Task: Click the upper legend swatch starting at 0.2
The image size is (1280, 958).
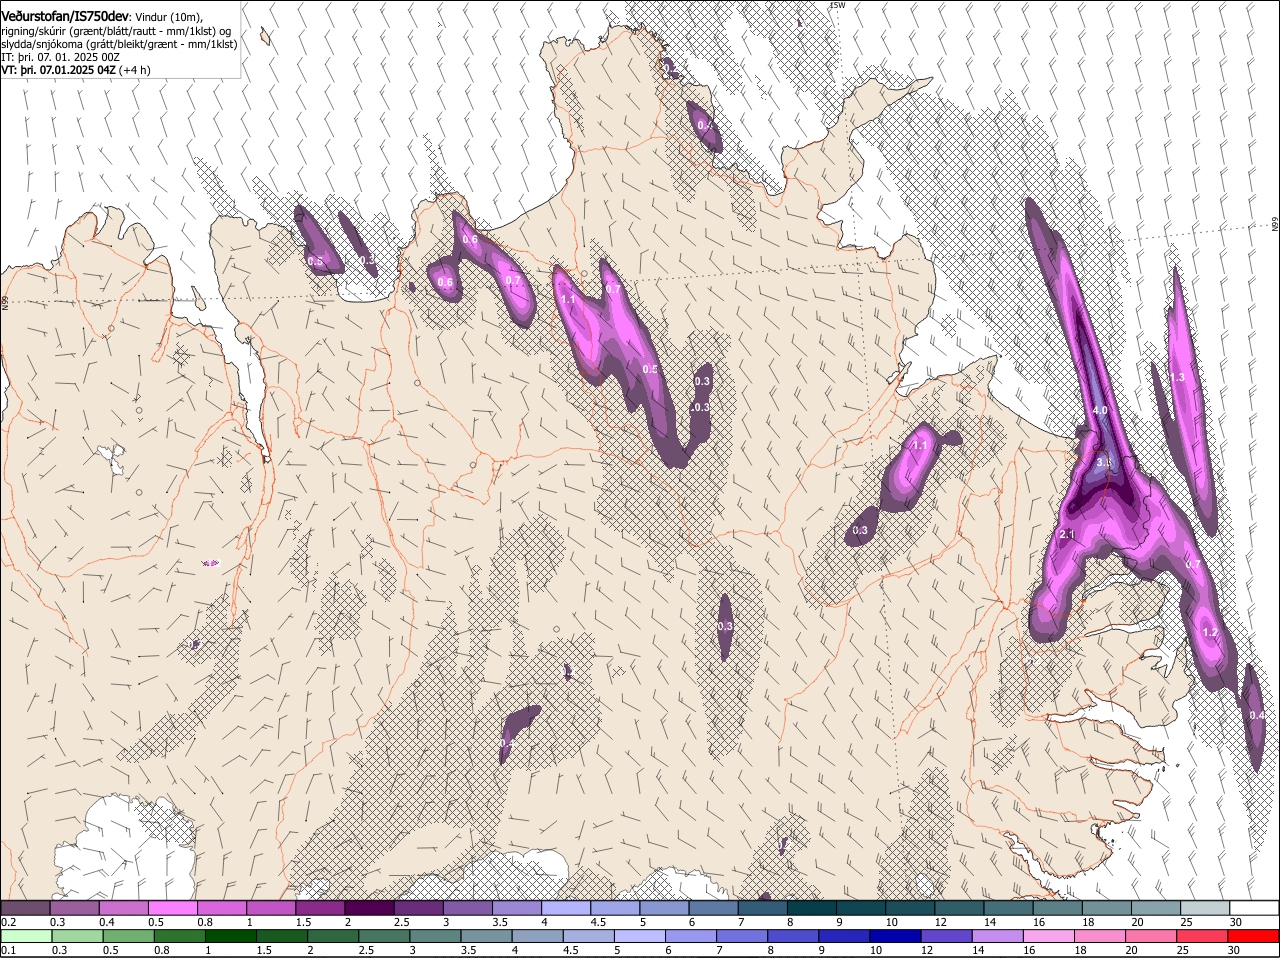Action: 25,907
